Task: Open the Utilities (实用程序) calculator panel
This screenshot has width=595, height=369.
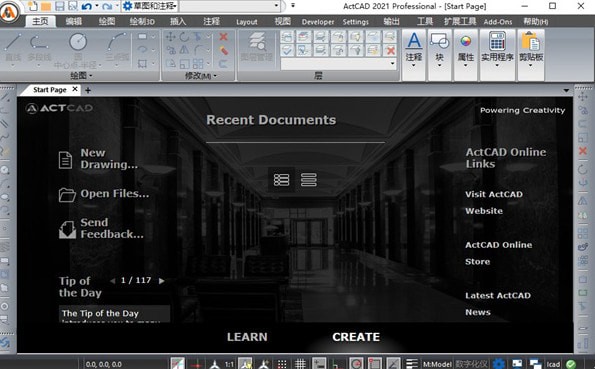Action: coord(497,49)
